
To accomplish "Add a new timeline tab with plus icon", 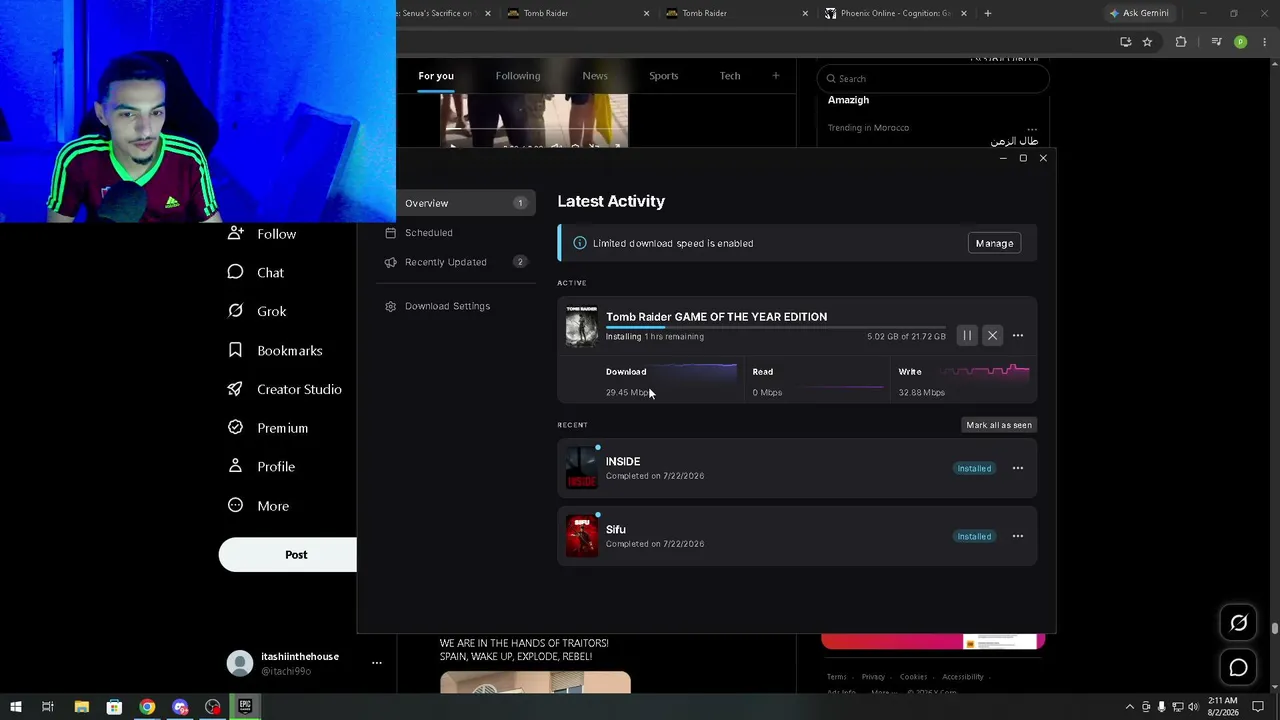I will pyautogui.click(x=775, y=76).
